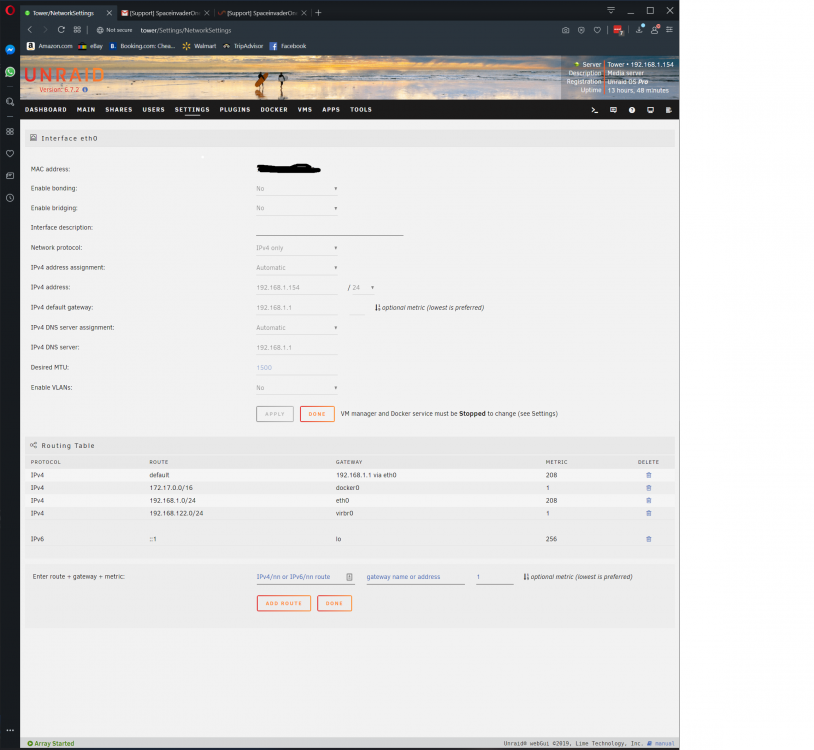The width and height of the screenshot is (814, 750).
Task: Click the Desired MTU field
Action: pyautogui.click(x=296, y=367)
